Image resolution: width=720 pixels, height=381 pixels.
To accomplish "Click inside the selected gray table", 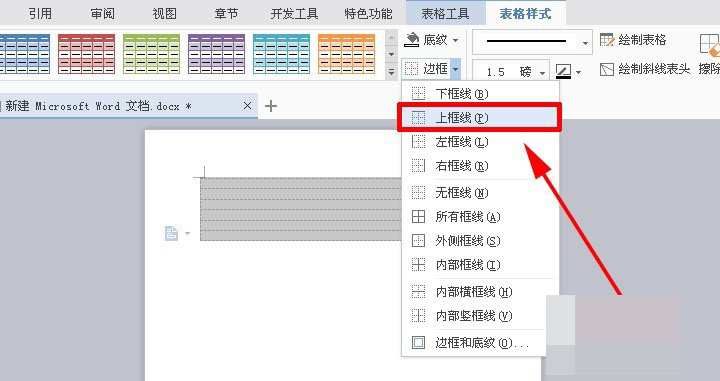I will click(x=301, y=209).
